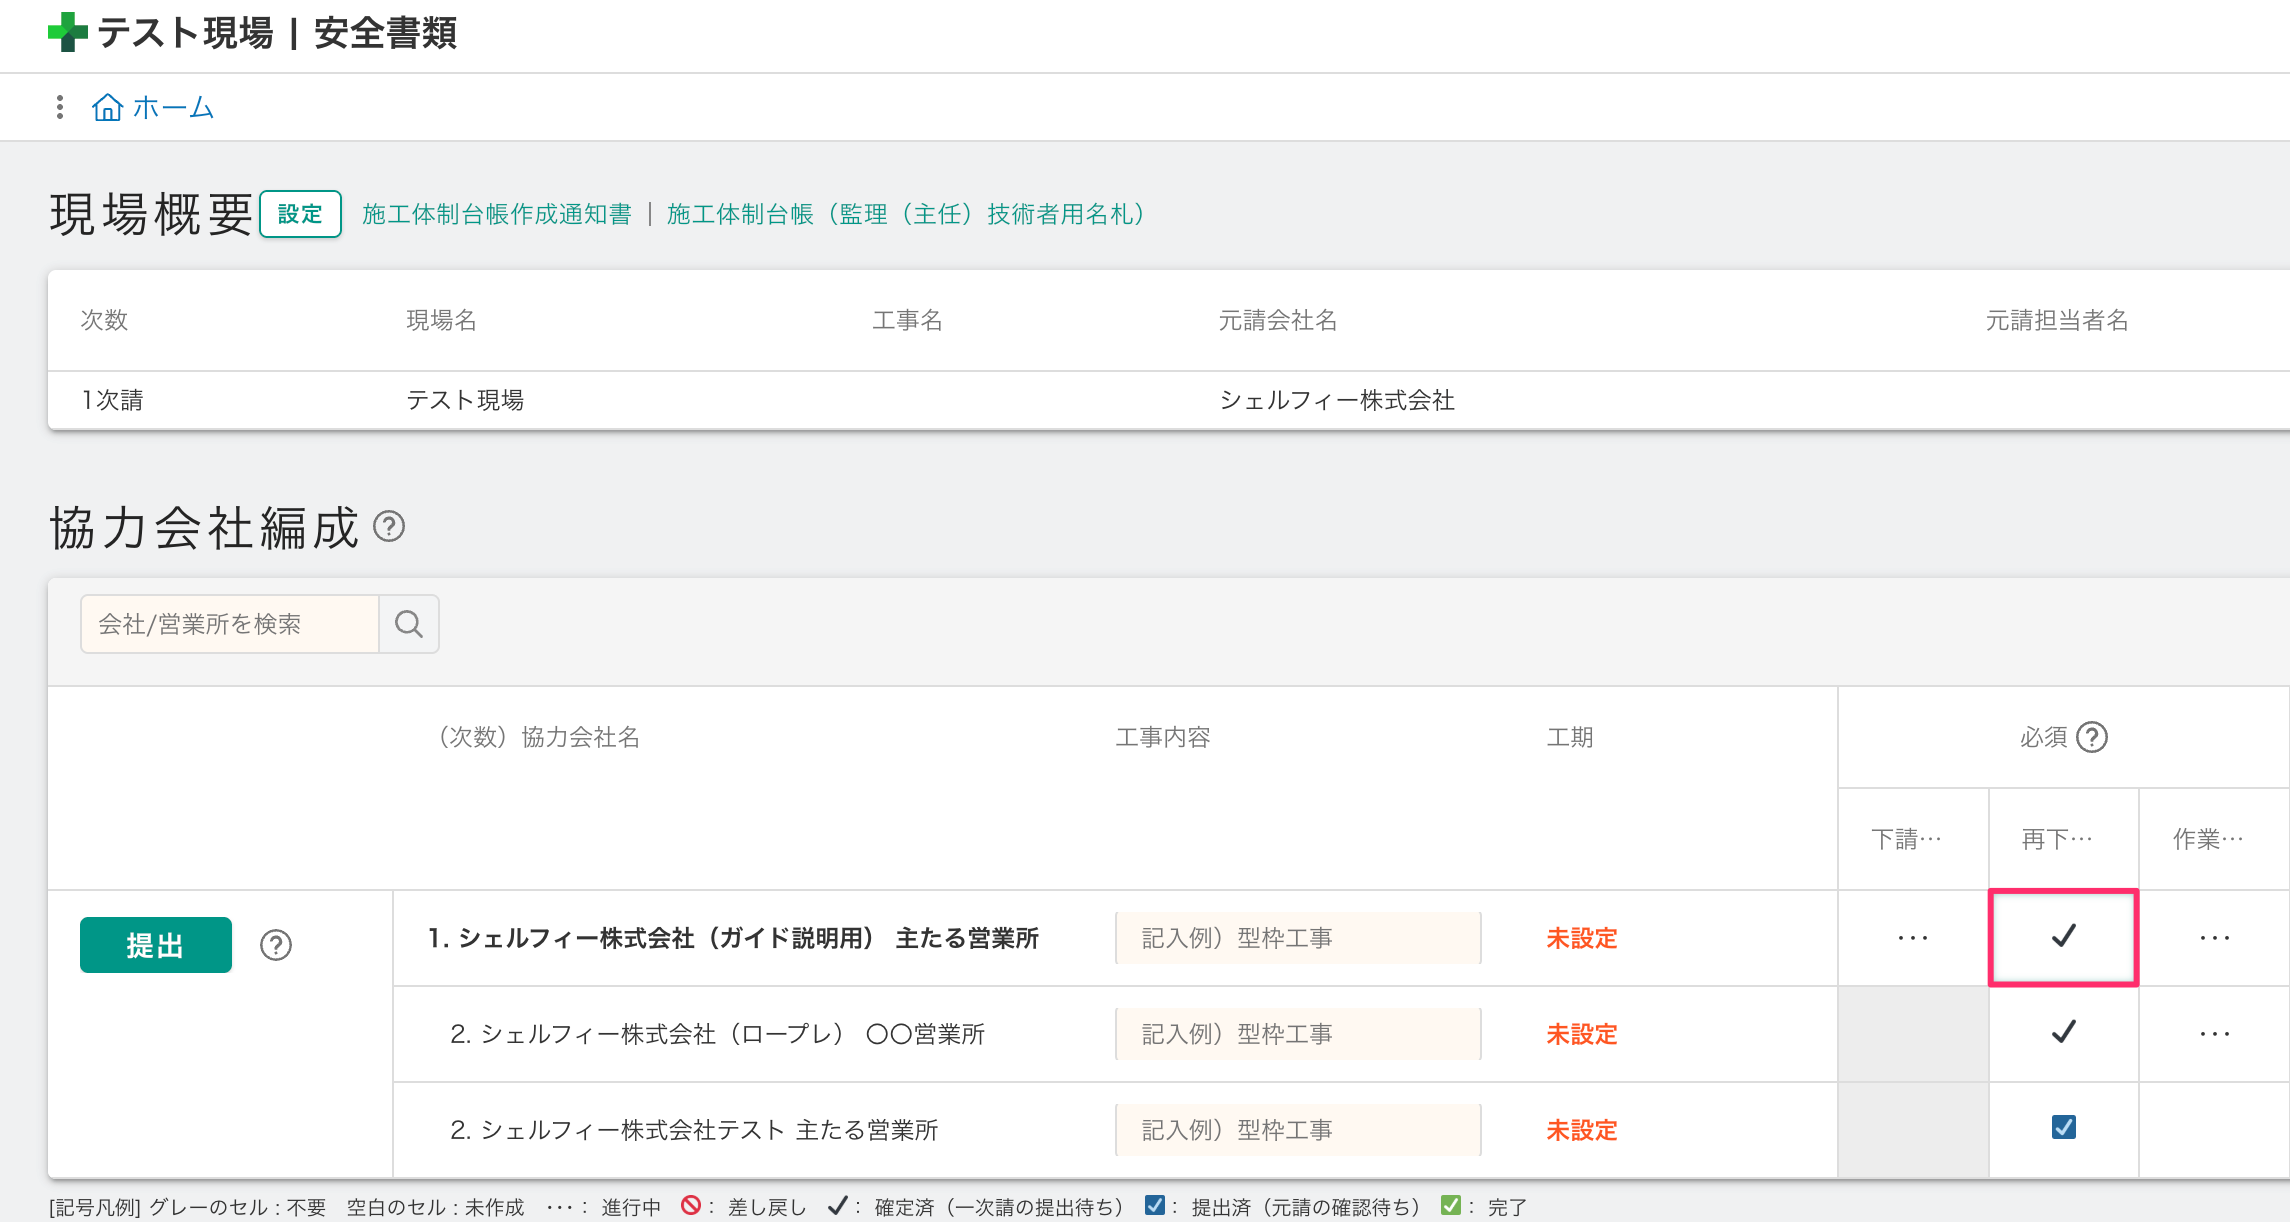Click the help icon next to 必須 column
2290x1222 pixels.
pyautogui.click(x=2094, y=737)
